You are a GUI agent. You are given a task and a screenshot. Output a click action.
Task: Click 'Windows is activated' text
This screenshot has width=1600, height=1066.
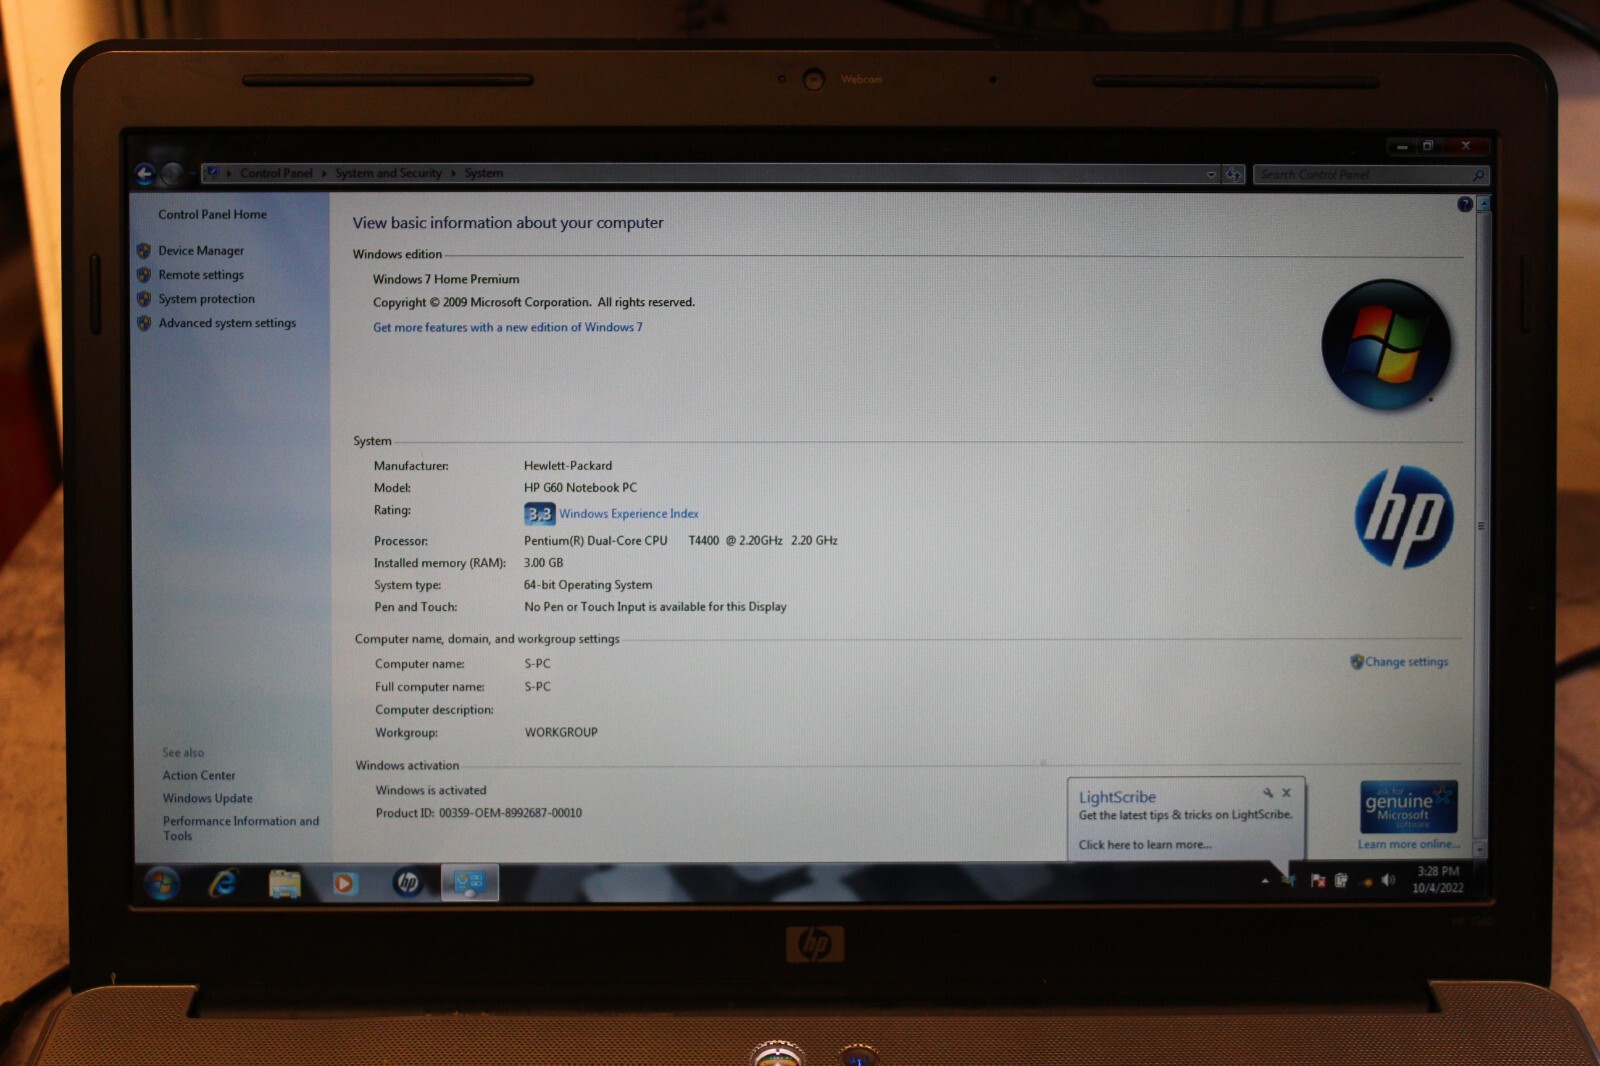click(x=431, y=790)
